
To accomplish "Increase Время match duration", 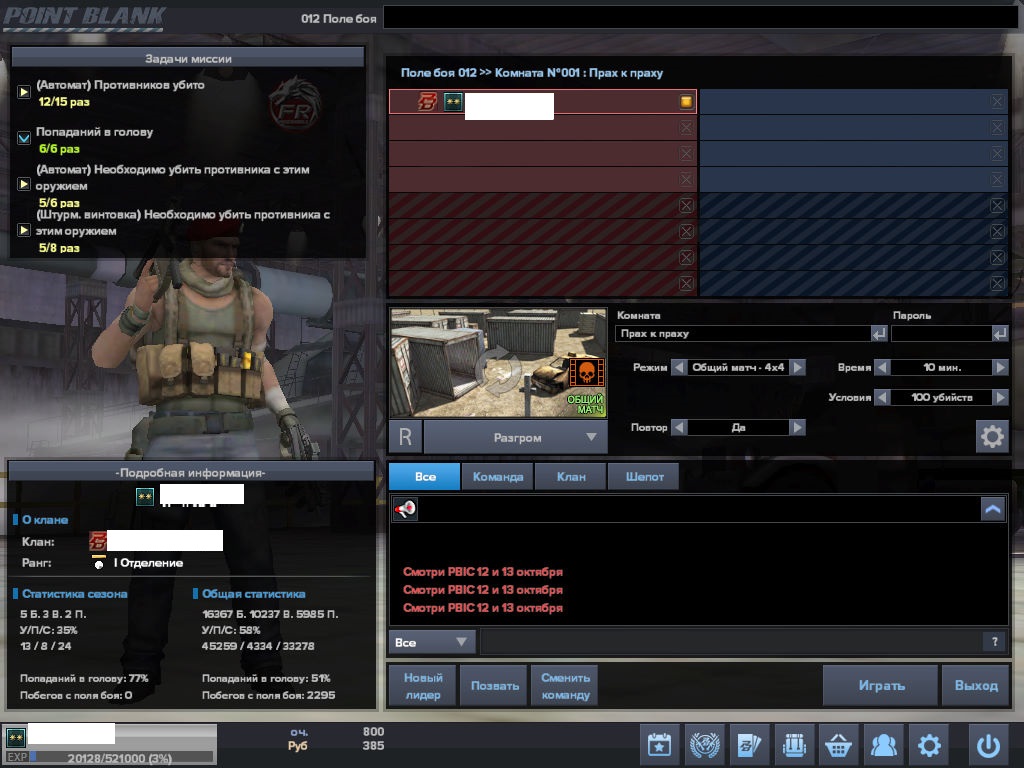I will coord(1000,367).
